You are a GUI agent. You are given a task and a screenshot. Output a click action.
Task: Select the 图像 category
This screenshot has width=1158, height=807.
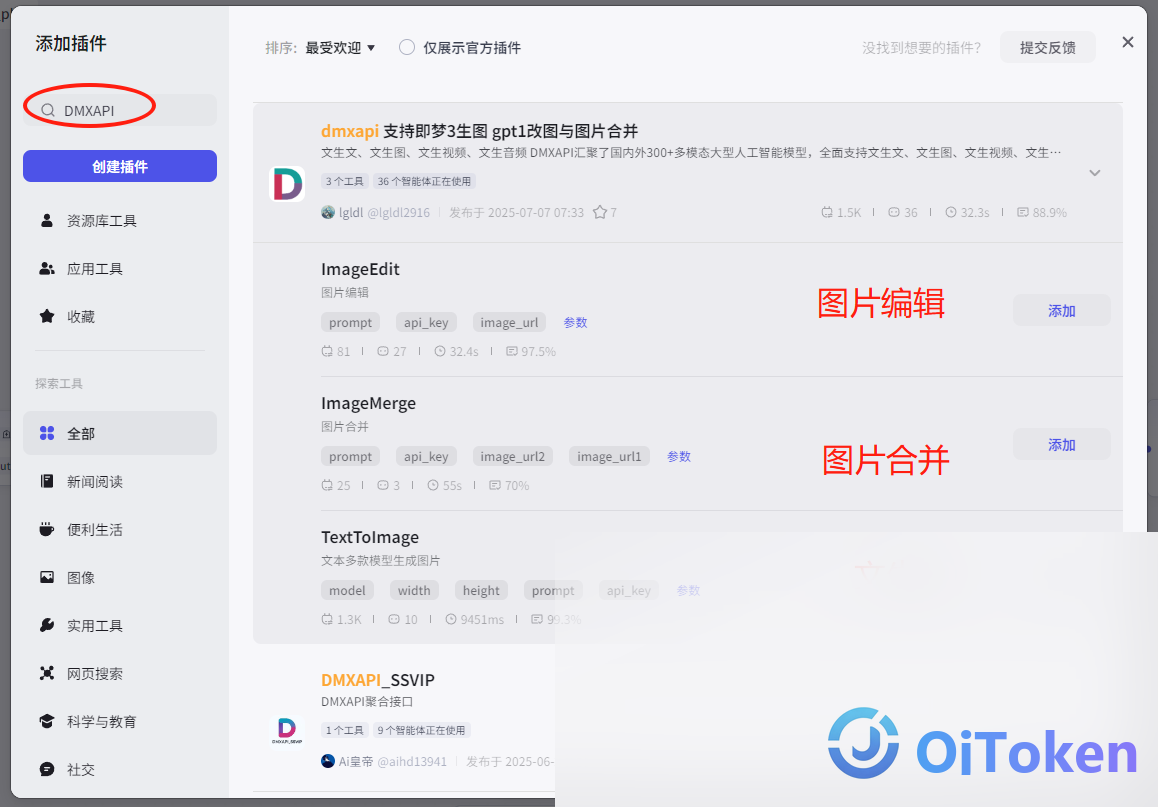(120, 577)
